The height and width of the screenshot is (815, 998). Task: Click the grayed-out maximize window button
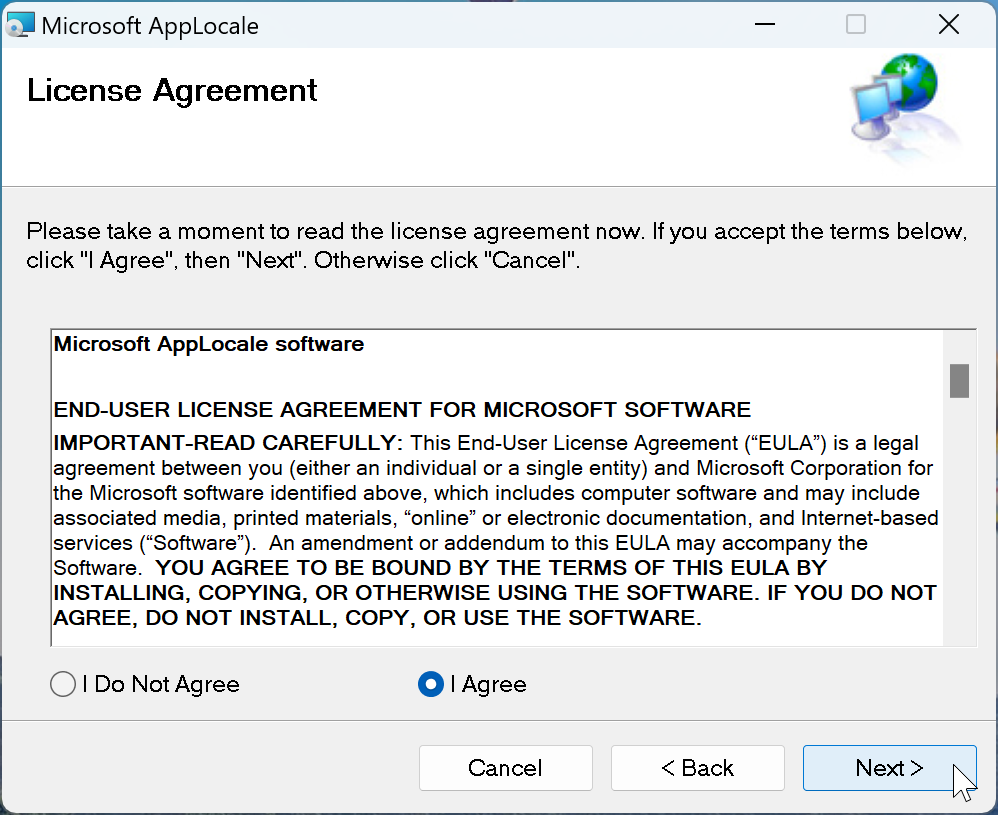(856, 25)
